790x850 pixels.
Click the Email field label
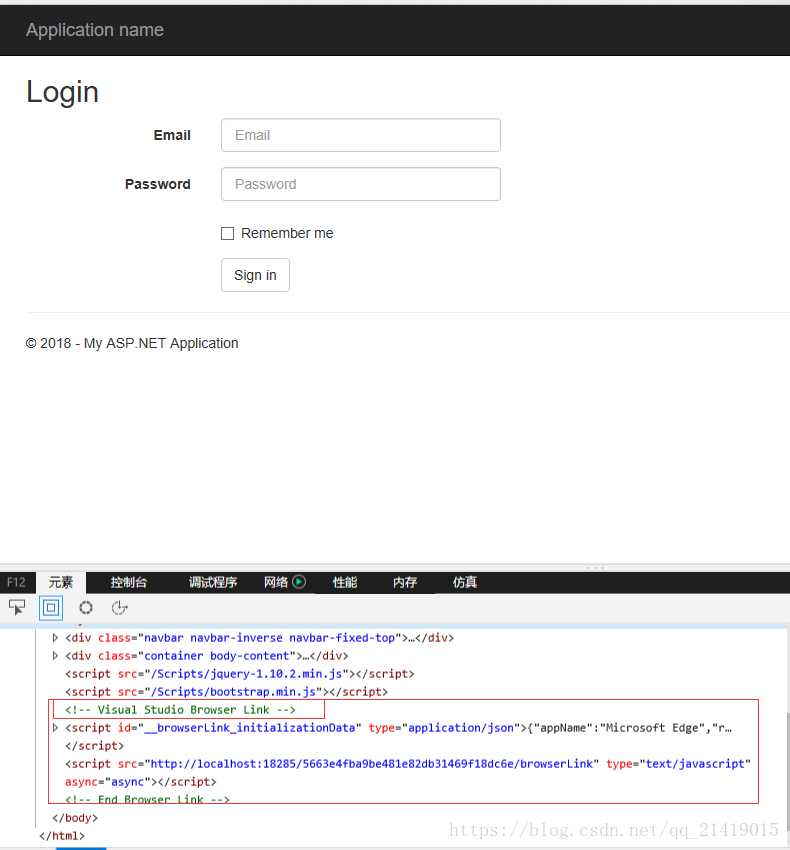tap(172, 135)
